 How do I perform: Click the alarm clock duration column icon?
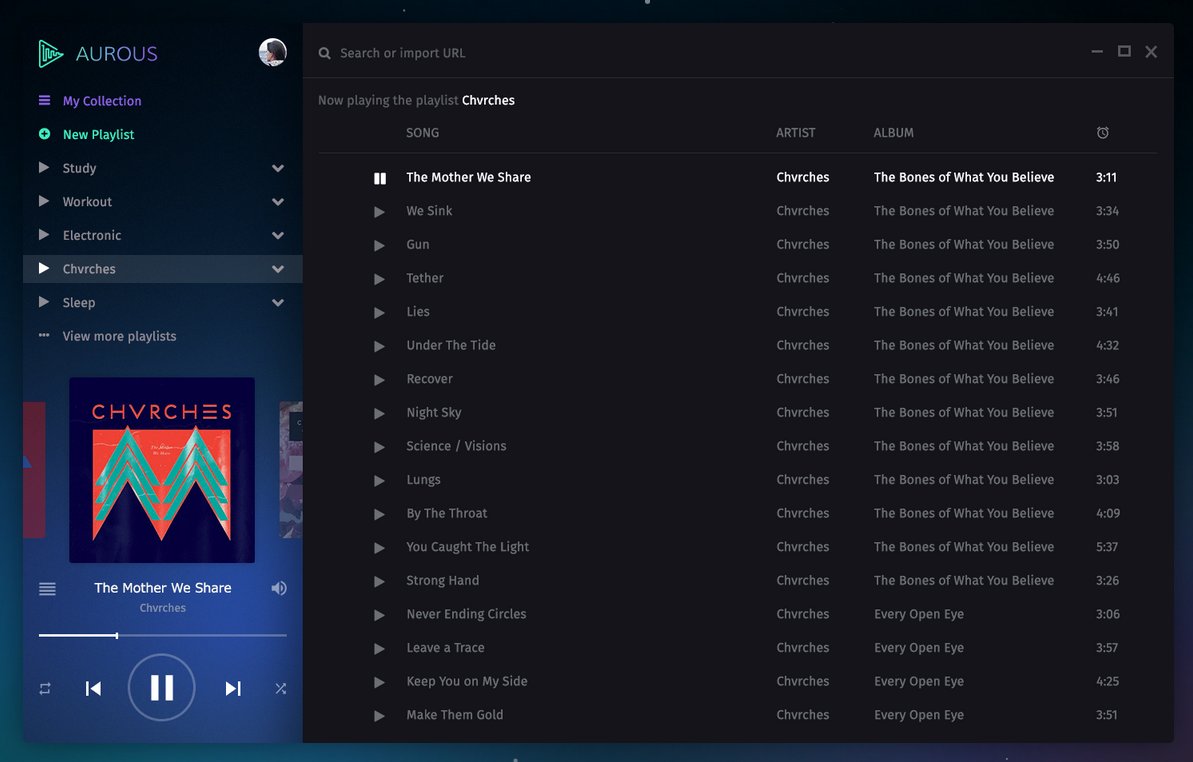coord(1102,132)
